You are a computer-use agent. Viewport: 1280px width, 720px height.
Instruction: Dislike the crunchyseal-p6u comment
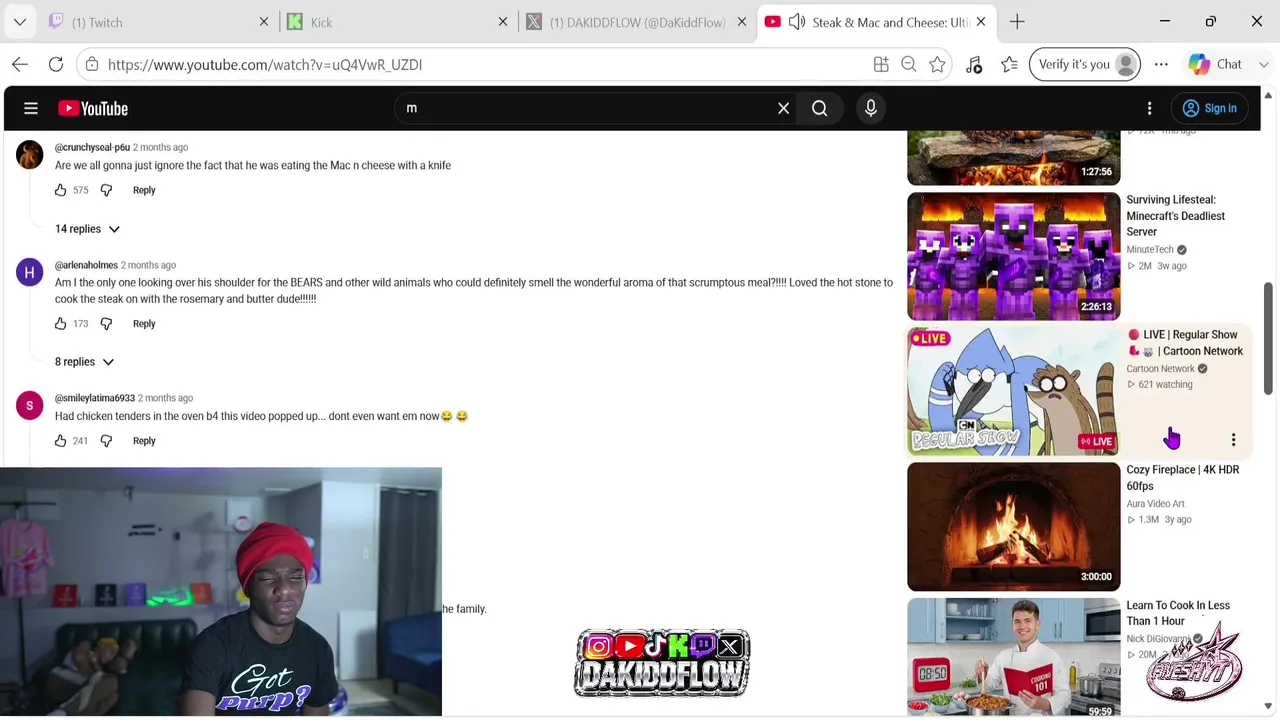click(106, 190)
